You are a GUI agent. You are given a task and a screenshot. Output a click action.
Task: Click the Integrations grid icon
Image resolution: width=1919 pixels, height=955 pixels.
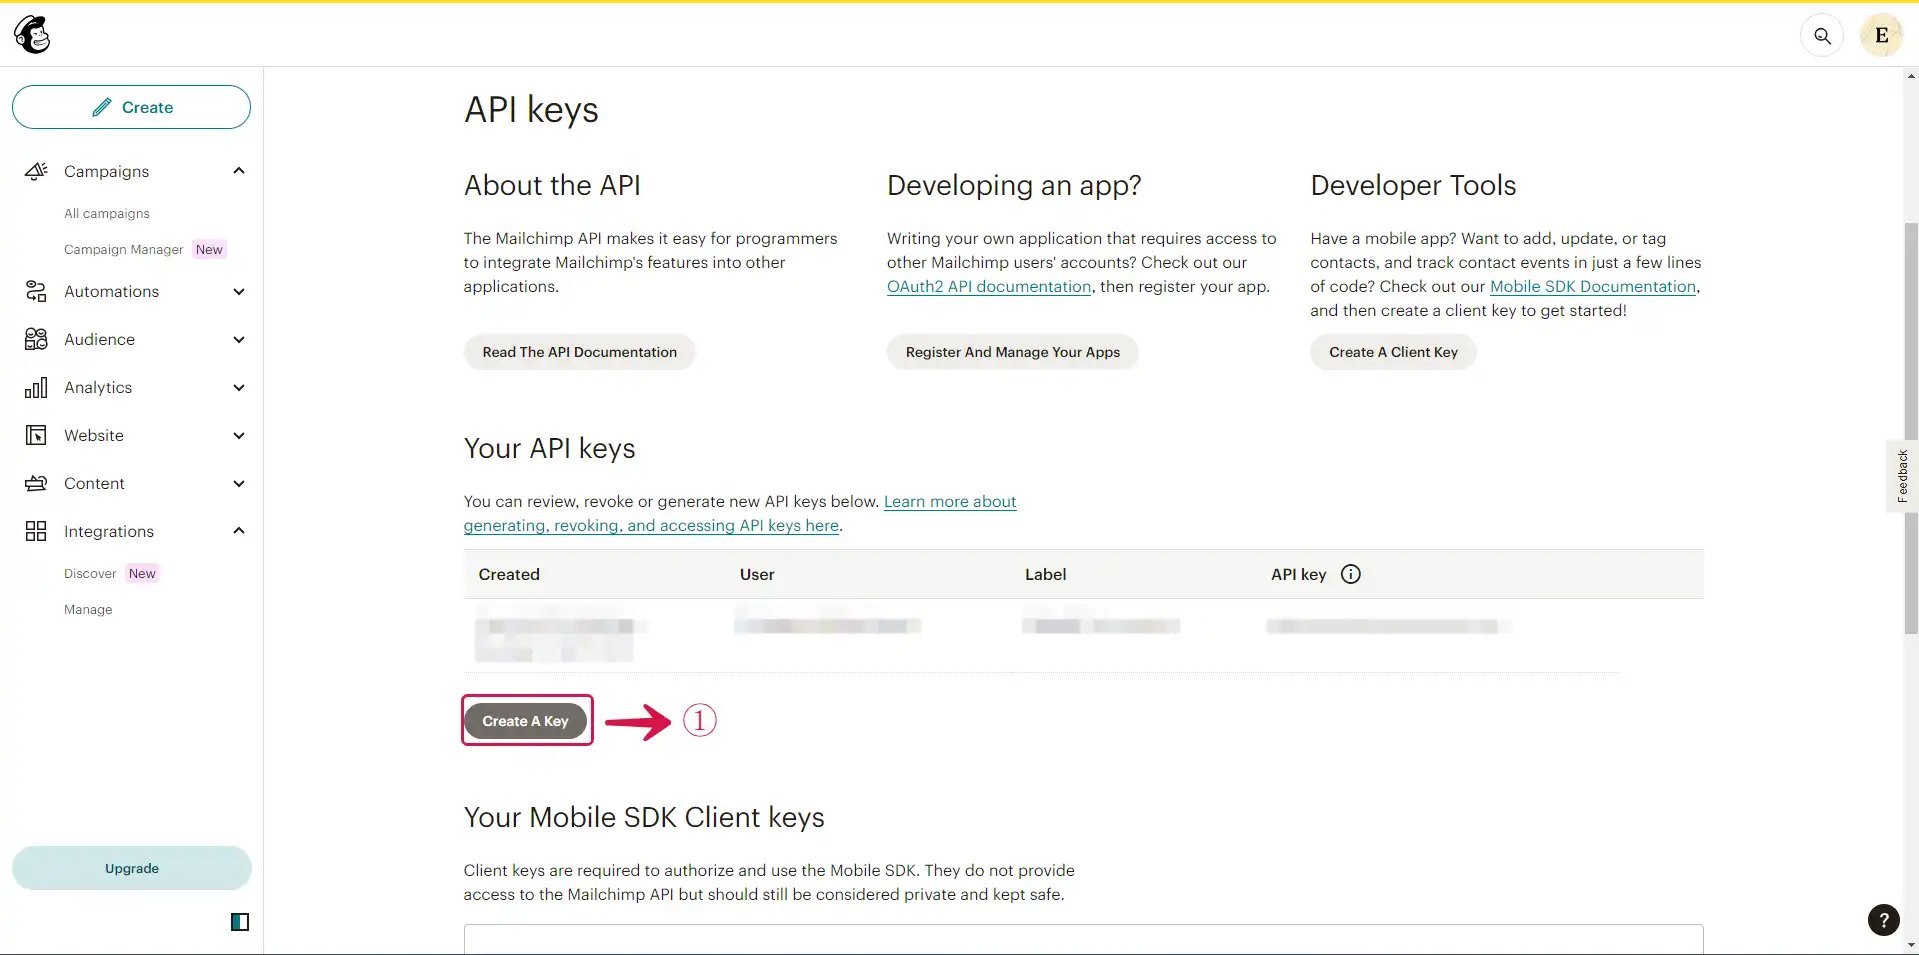(x=36, y=531)
